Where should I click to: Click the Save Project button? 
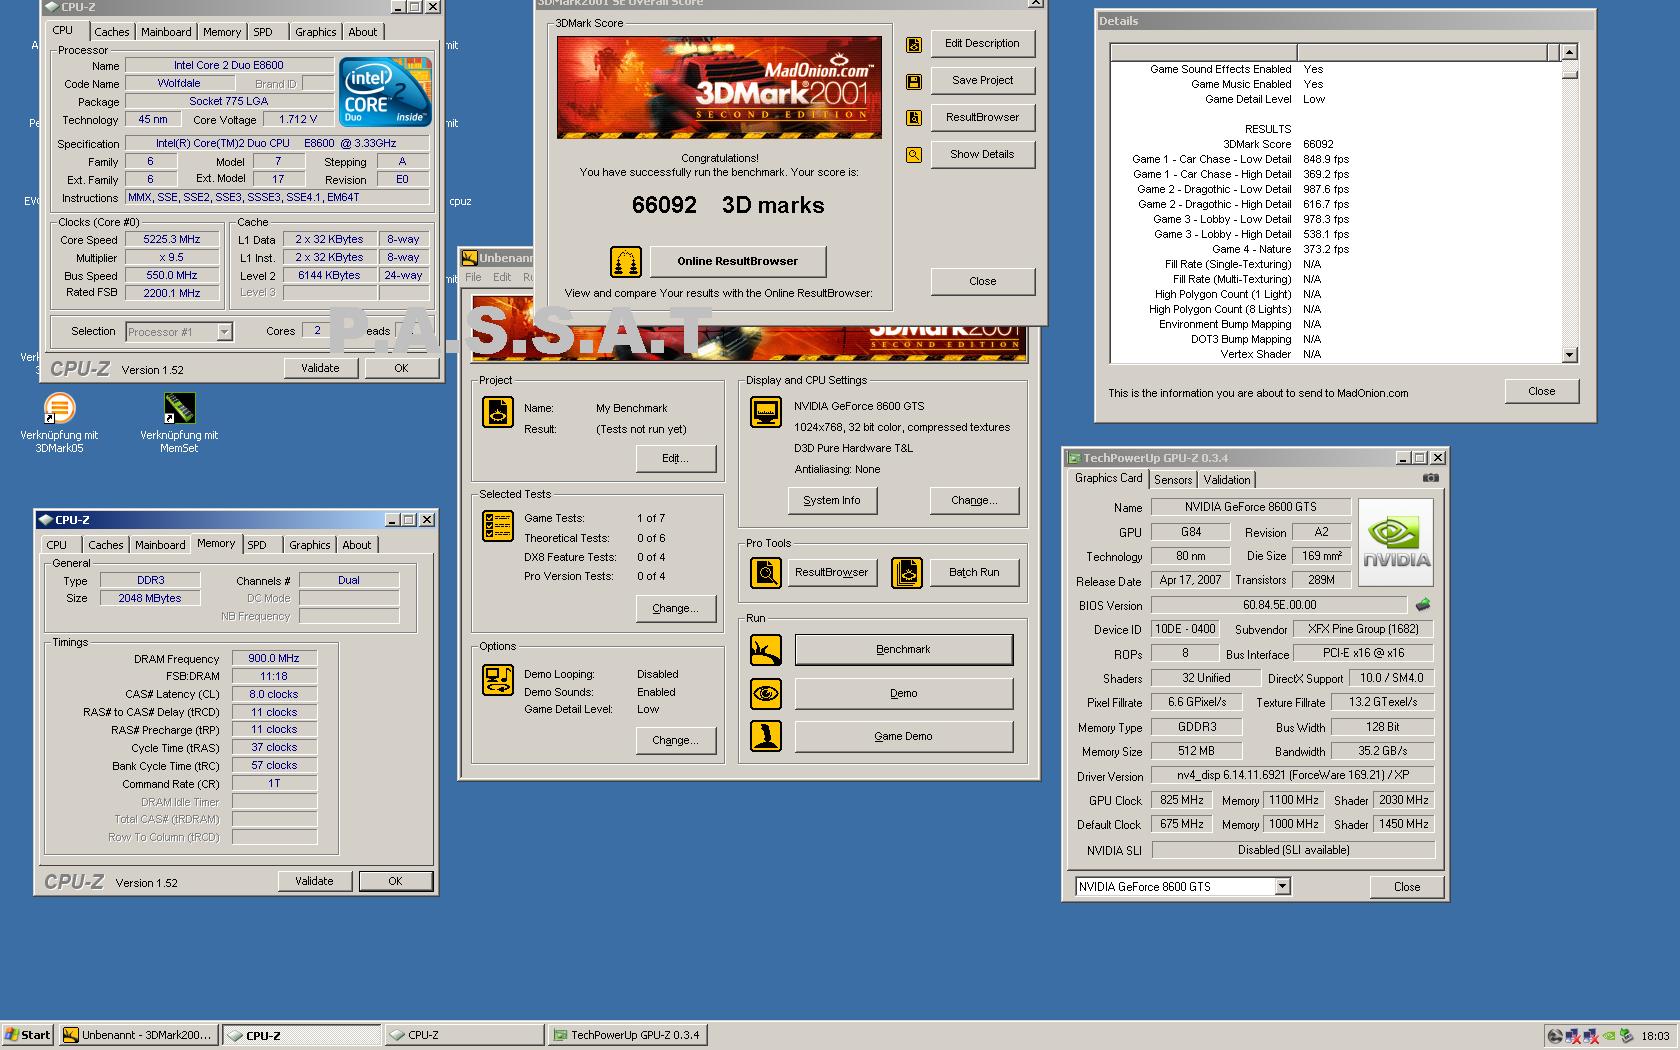pos(983,81)
